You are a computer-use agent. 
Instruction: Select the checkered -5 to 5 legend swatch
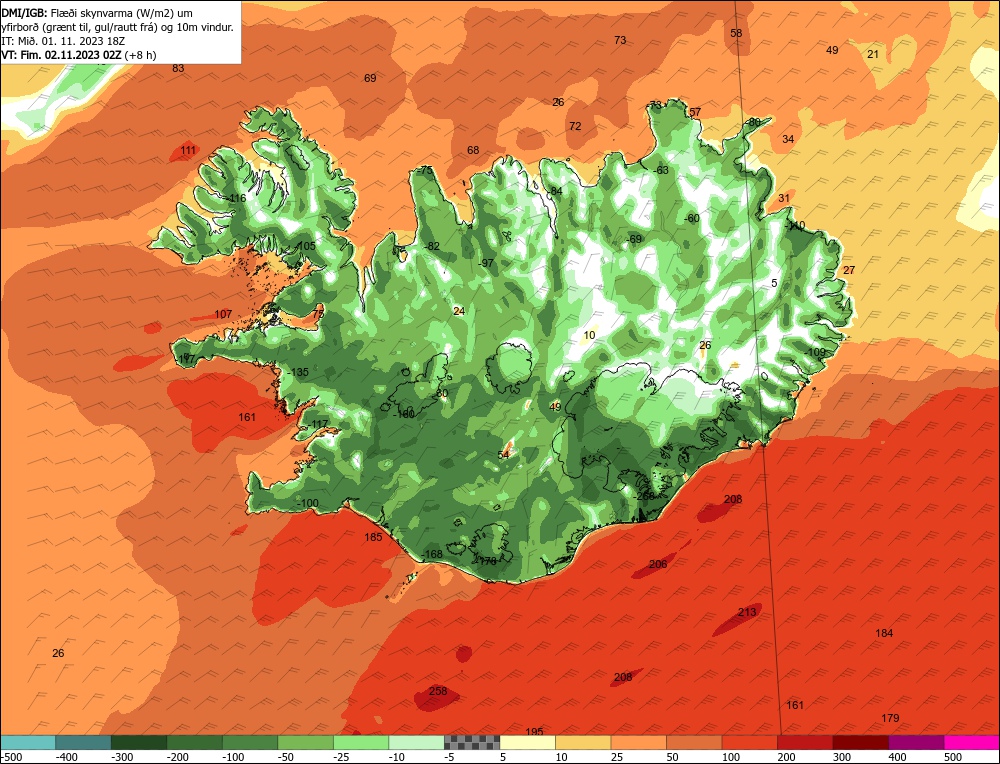[x=472, y=742]
